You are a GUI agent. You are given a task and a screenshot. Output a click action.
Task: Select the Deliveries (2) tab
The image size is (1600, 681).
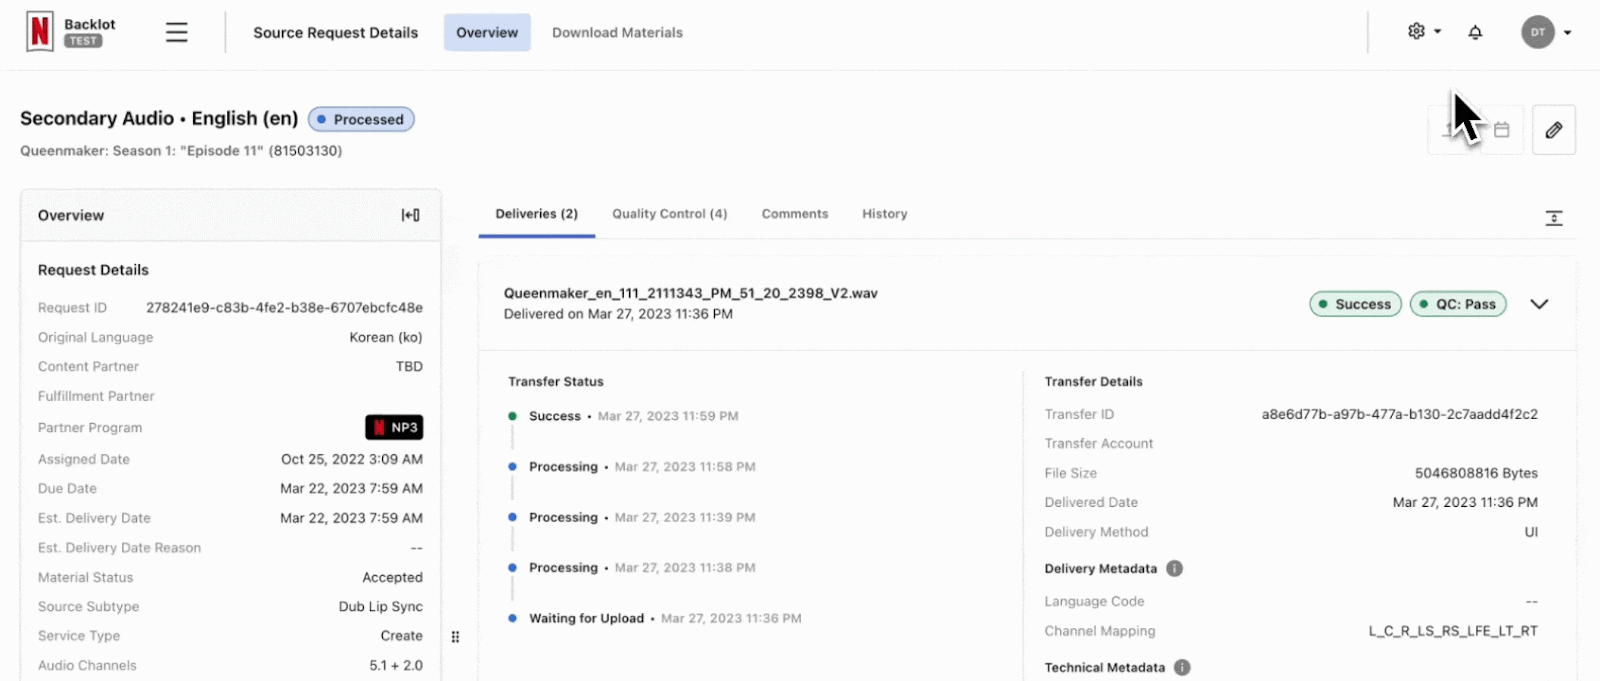(537, 214)
